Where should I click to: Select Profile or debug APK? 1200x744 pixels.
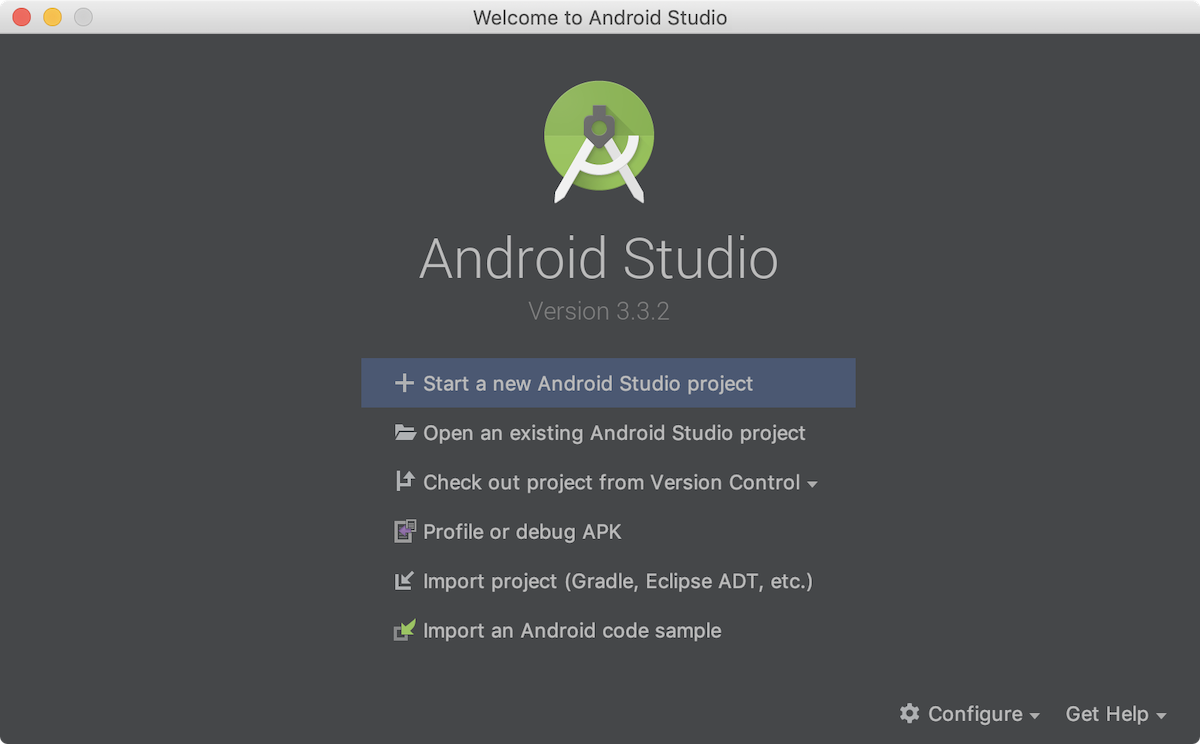coord(521,531)
